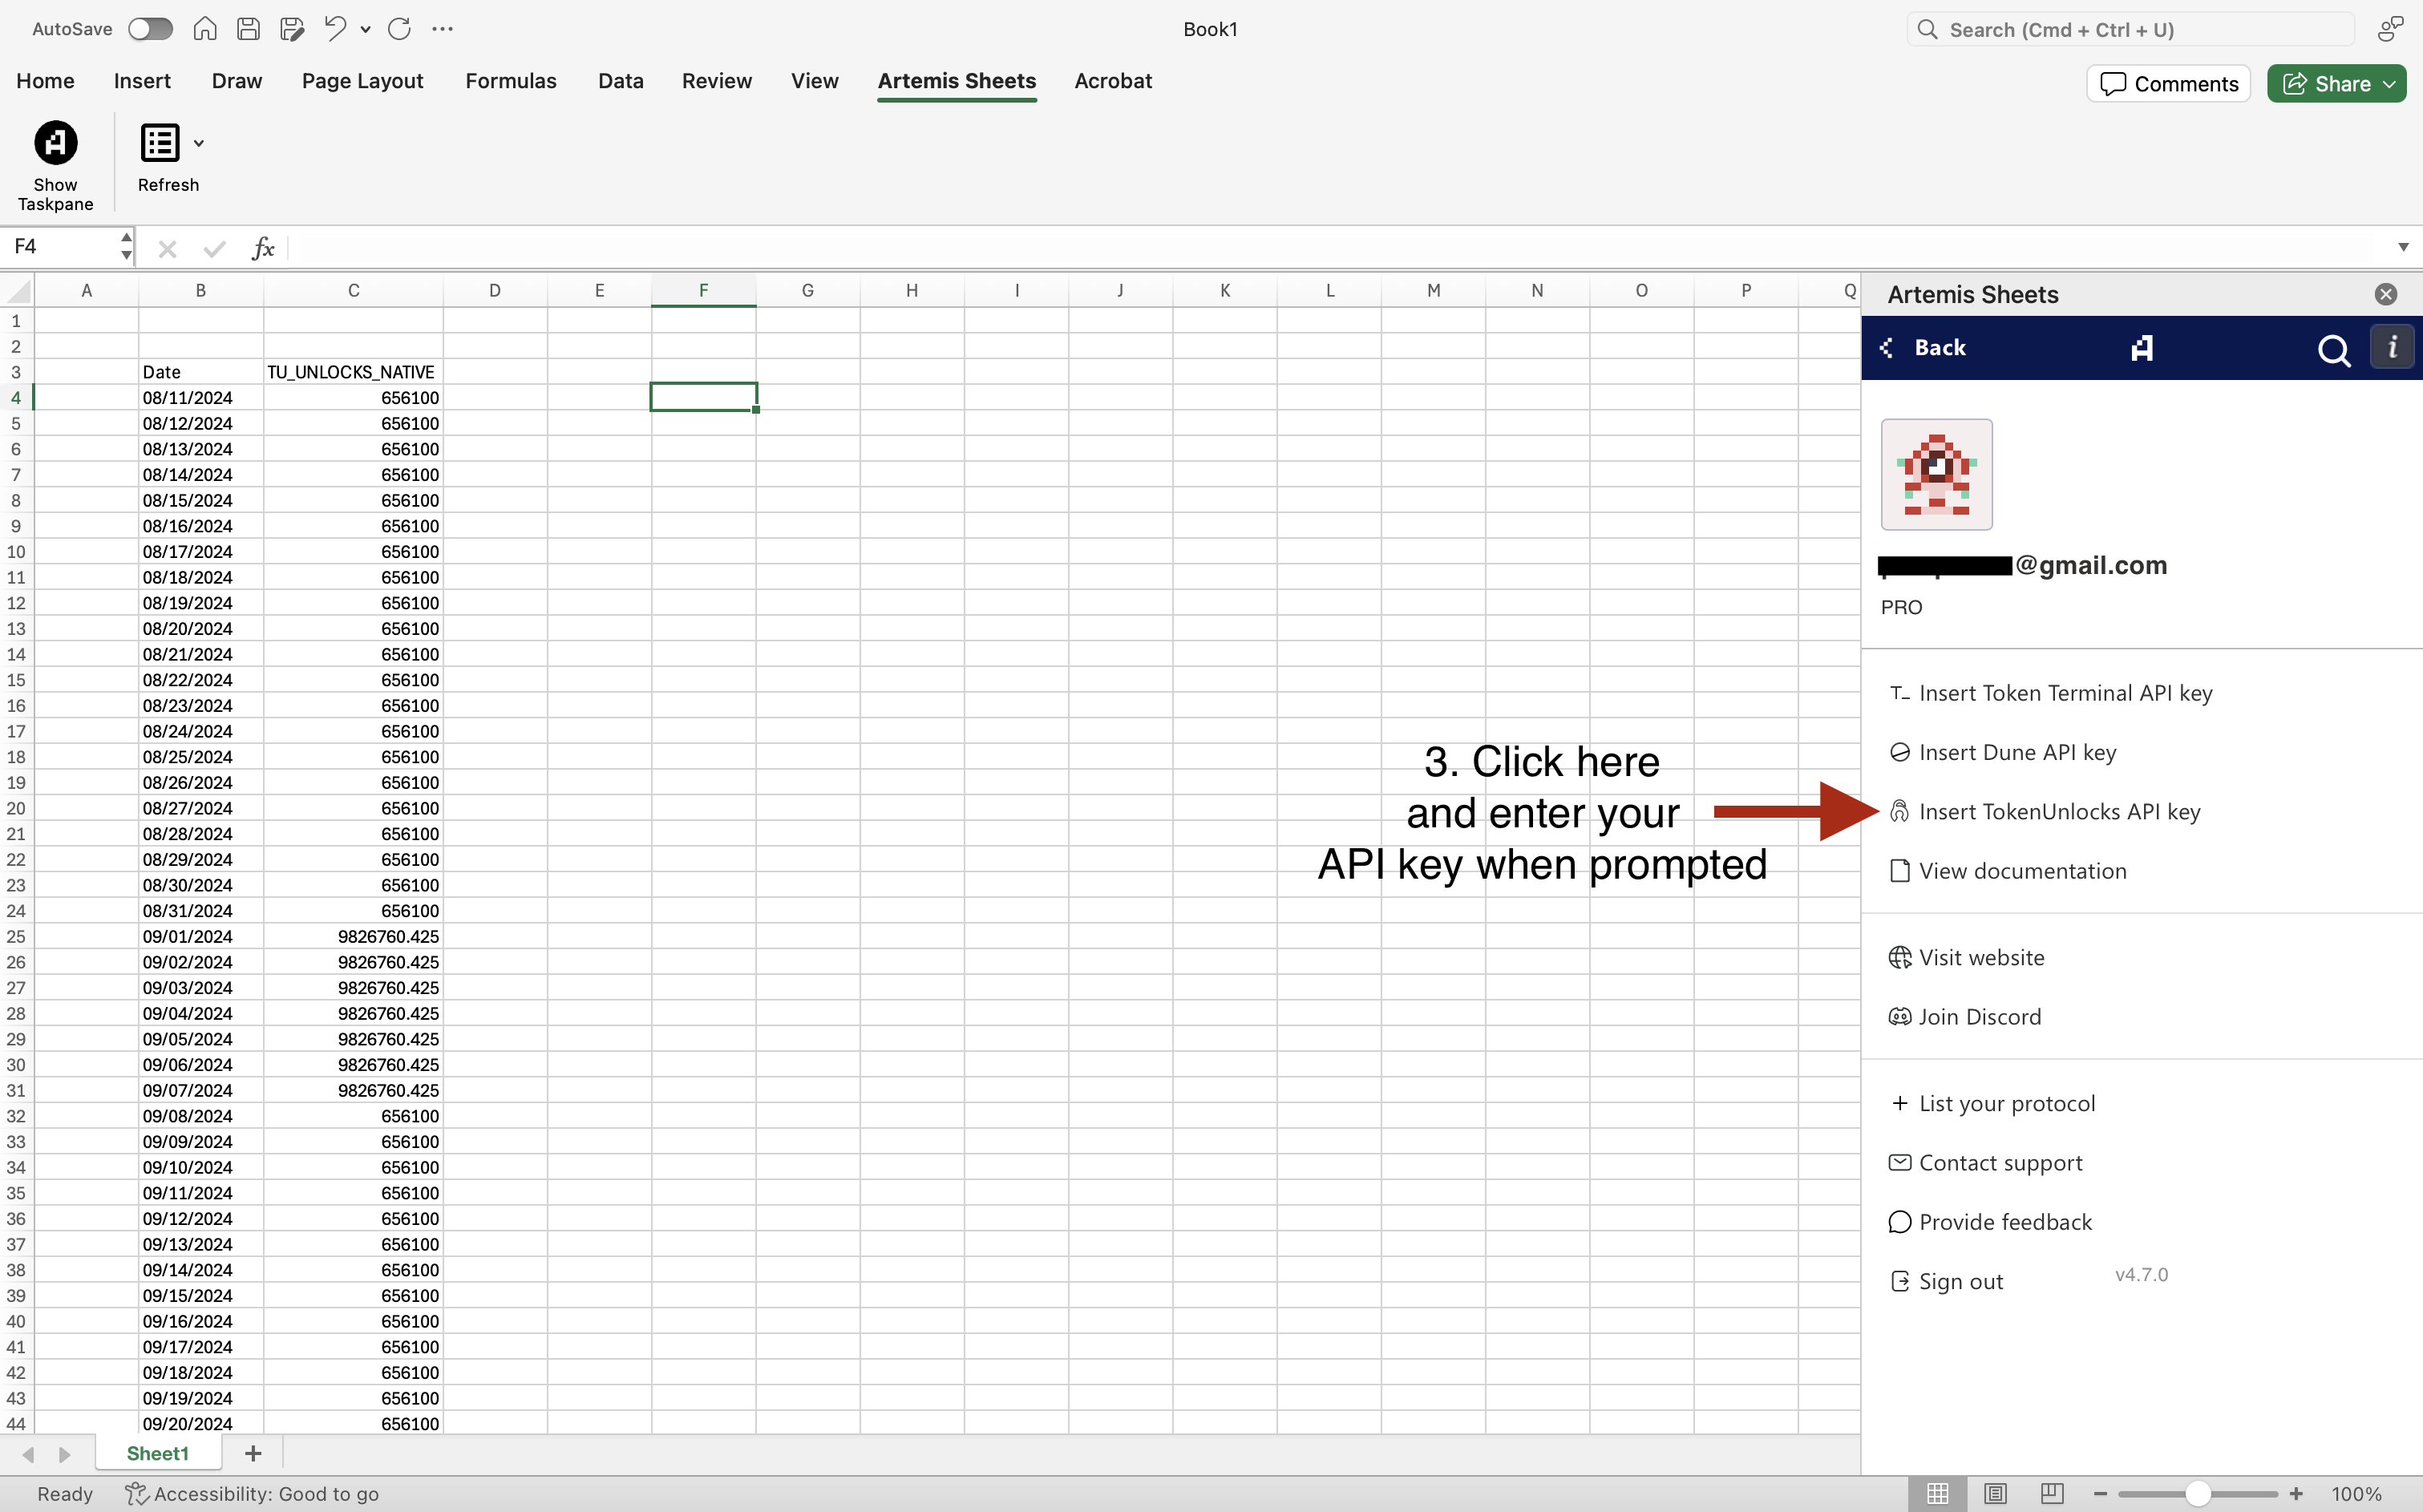Viewport: 2423px width, 1512px height.
Task: Click the cell with date 09/01/2024
Action: point(200,937)
